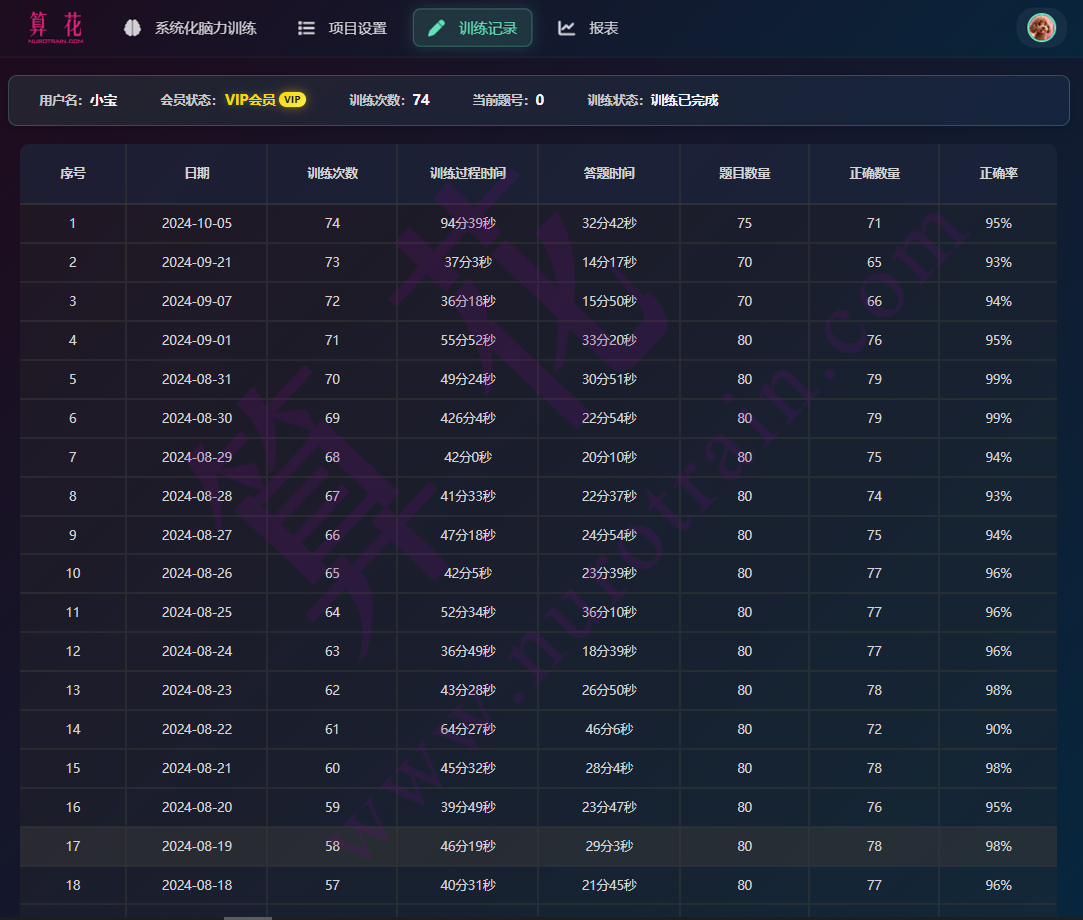Switch to the 训练记录 tab
1083x920 pixels.
(x=487, y=28)
